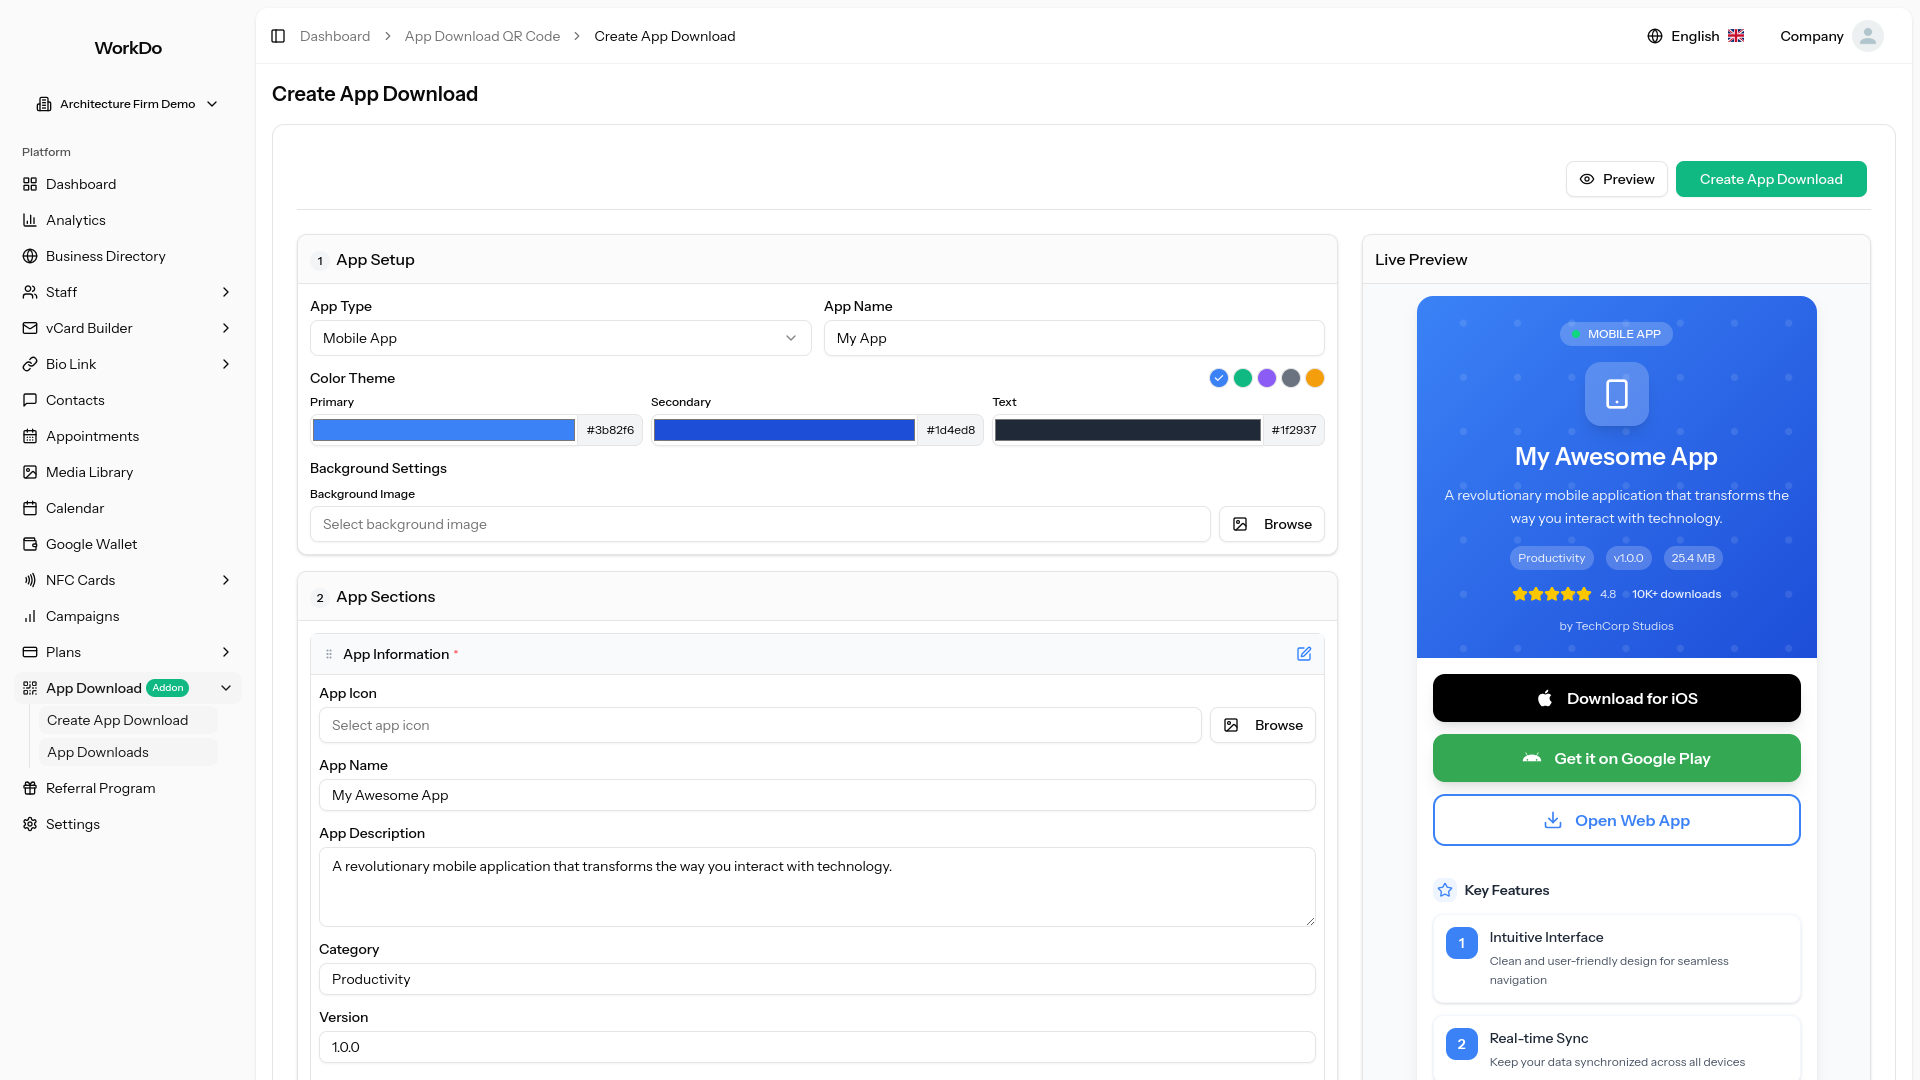Select the green color theme preset
Image resolution: width=1920 pixels, height=1080 pixels.
[x=1243, y=378]
